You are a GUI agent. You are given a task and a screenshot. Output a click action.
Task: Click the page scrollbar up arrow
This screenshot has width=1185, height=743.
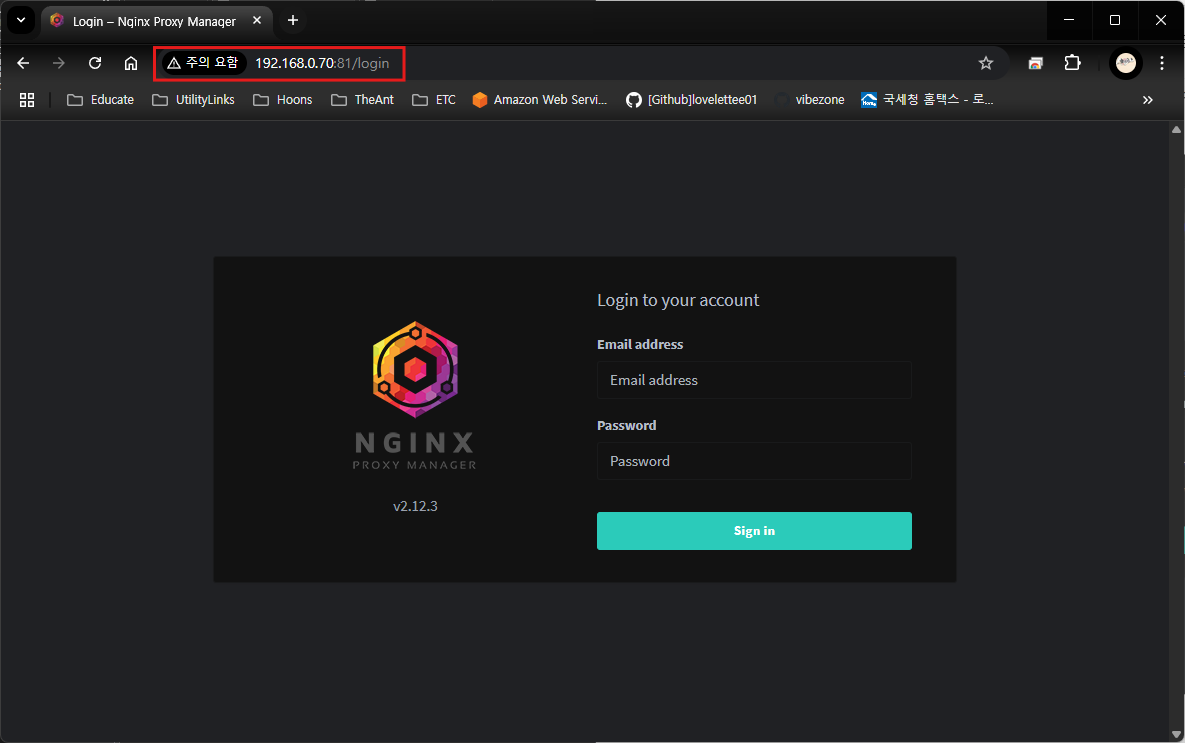1176,130
